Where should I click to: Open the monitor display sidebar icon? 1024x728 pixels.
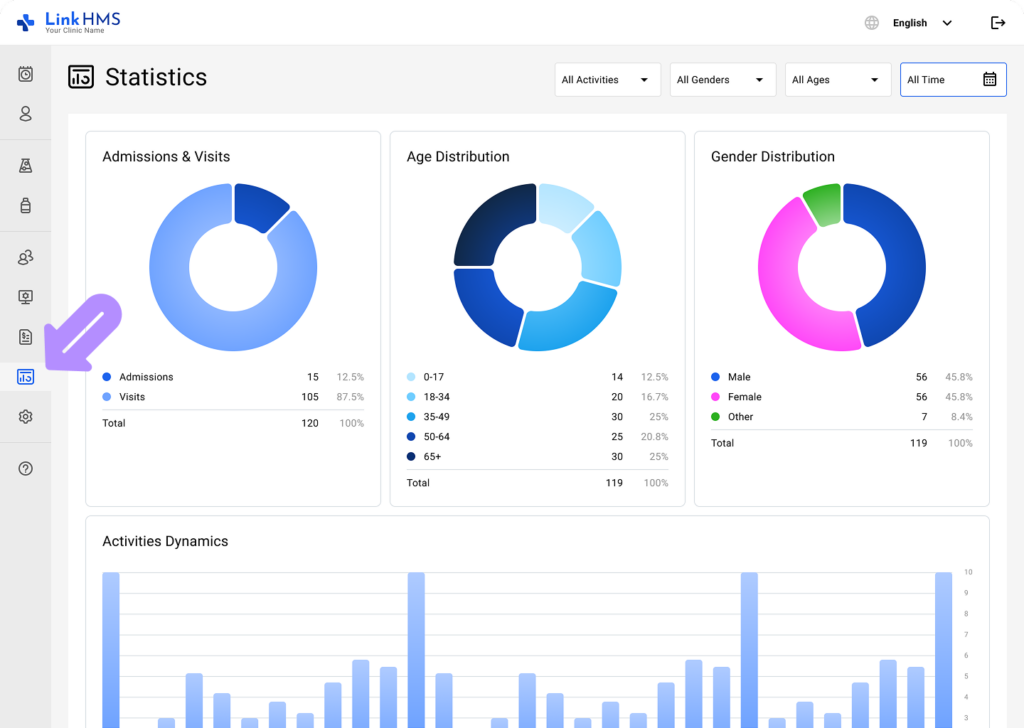[26, 297]
